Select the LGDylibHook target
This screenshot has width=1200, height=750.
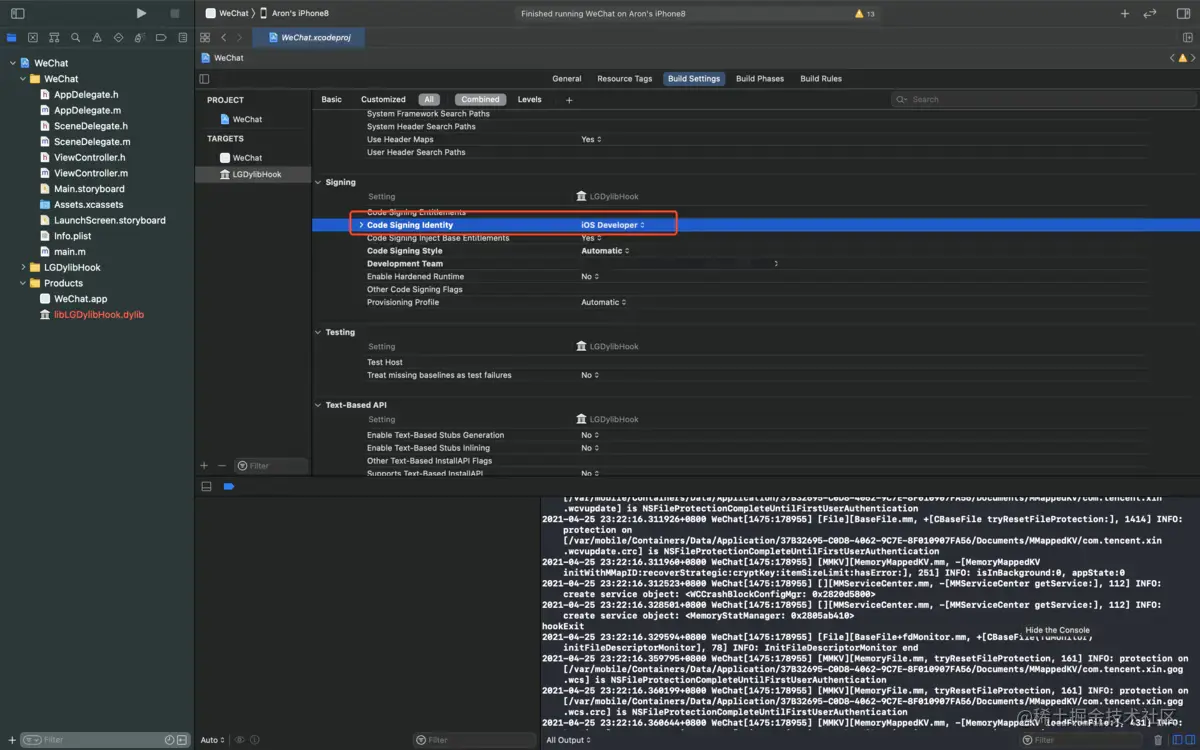(x=253, y=174)
